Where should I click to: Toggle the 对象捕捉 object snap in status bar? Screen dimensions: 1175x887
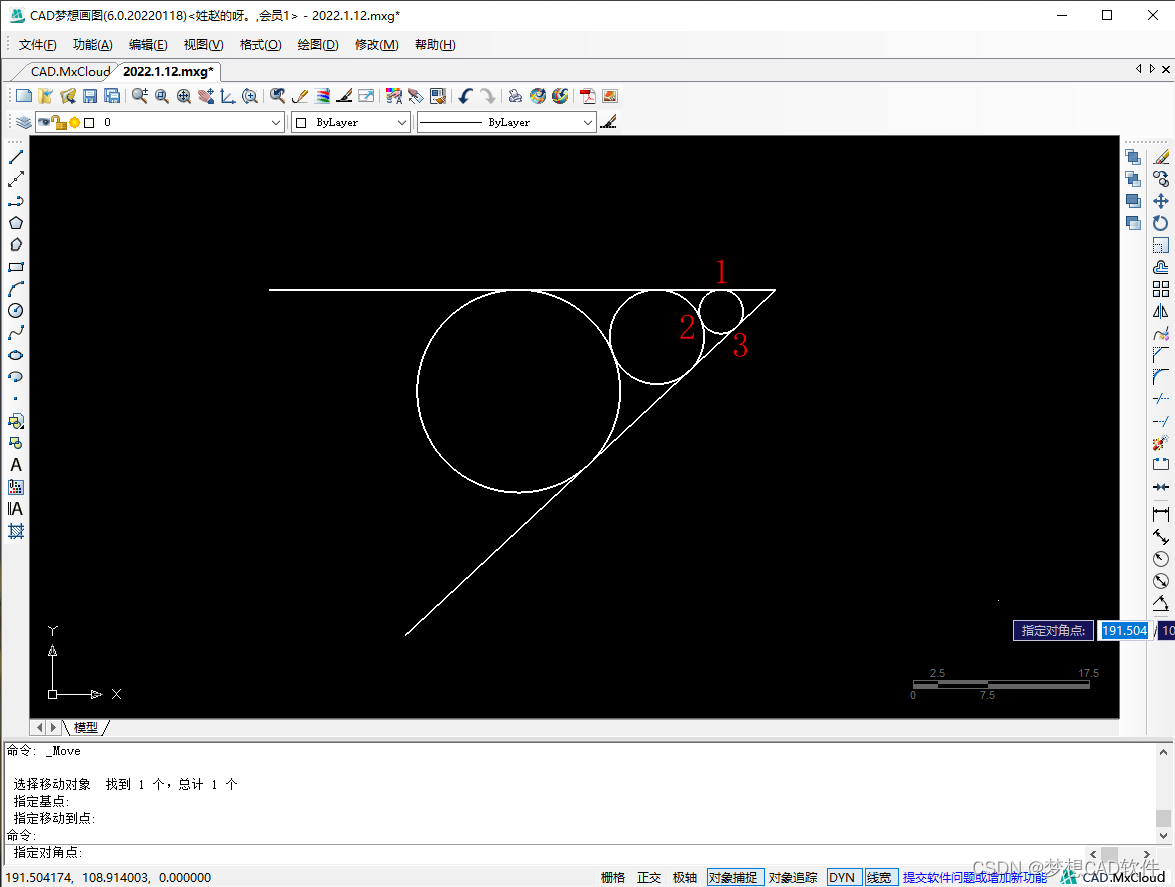734,877
